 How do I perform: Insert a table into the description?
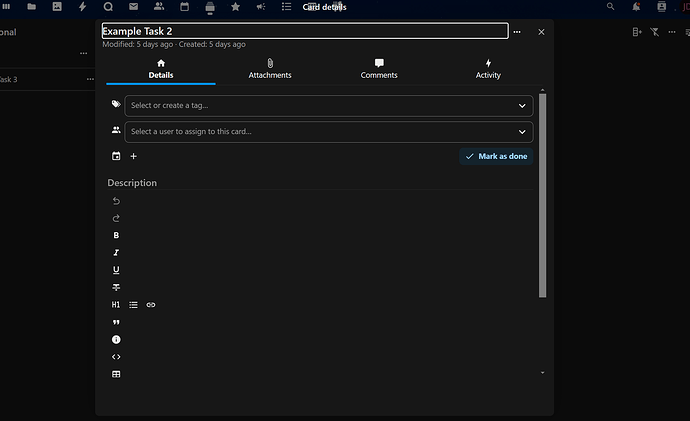click(x=116, y=374)
